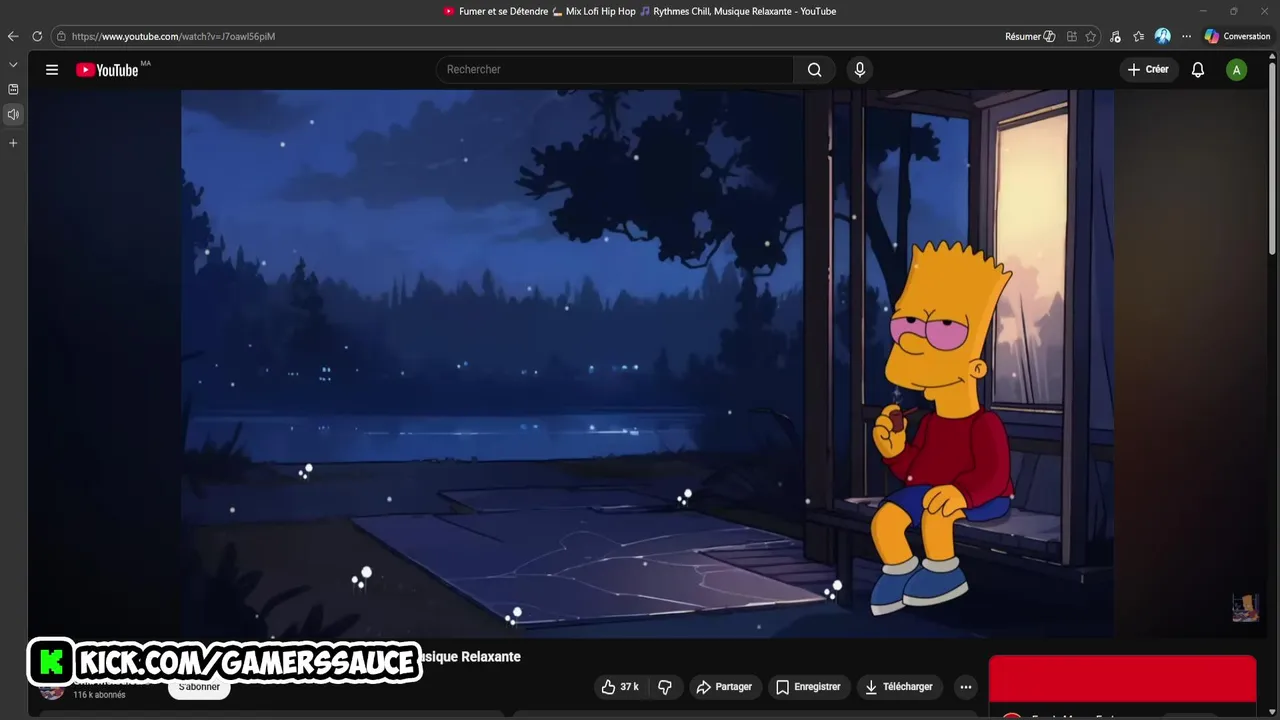1280x720 pixels.
Task: Click the small video thumbnail at right edge
Action: coord(1245,608)
